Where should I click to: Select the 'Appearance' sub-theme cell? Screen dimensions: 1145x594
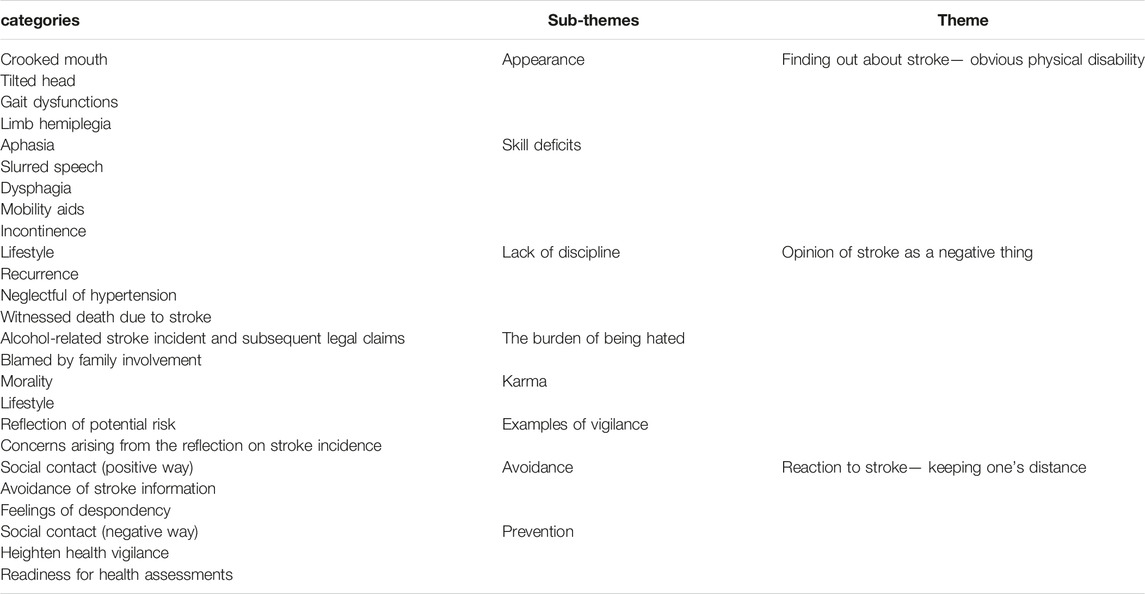coord(543,60)
